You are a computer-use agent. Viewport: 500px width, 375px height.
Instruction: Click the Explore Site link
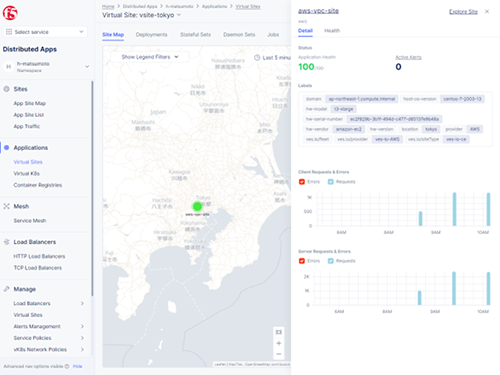click(463, 12)
